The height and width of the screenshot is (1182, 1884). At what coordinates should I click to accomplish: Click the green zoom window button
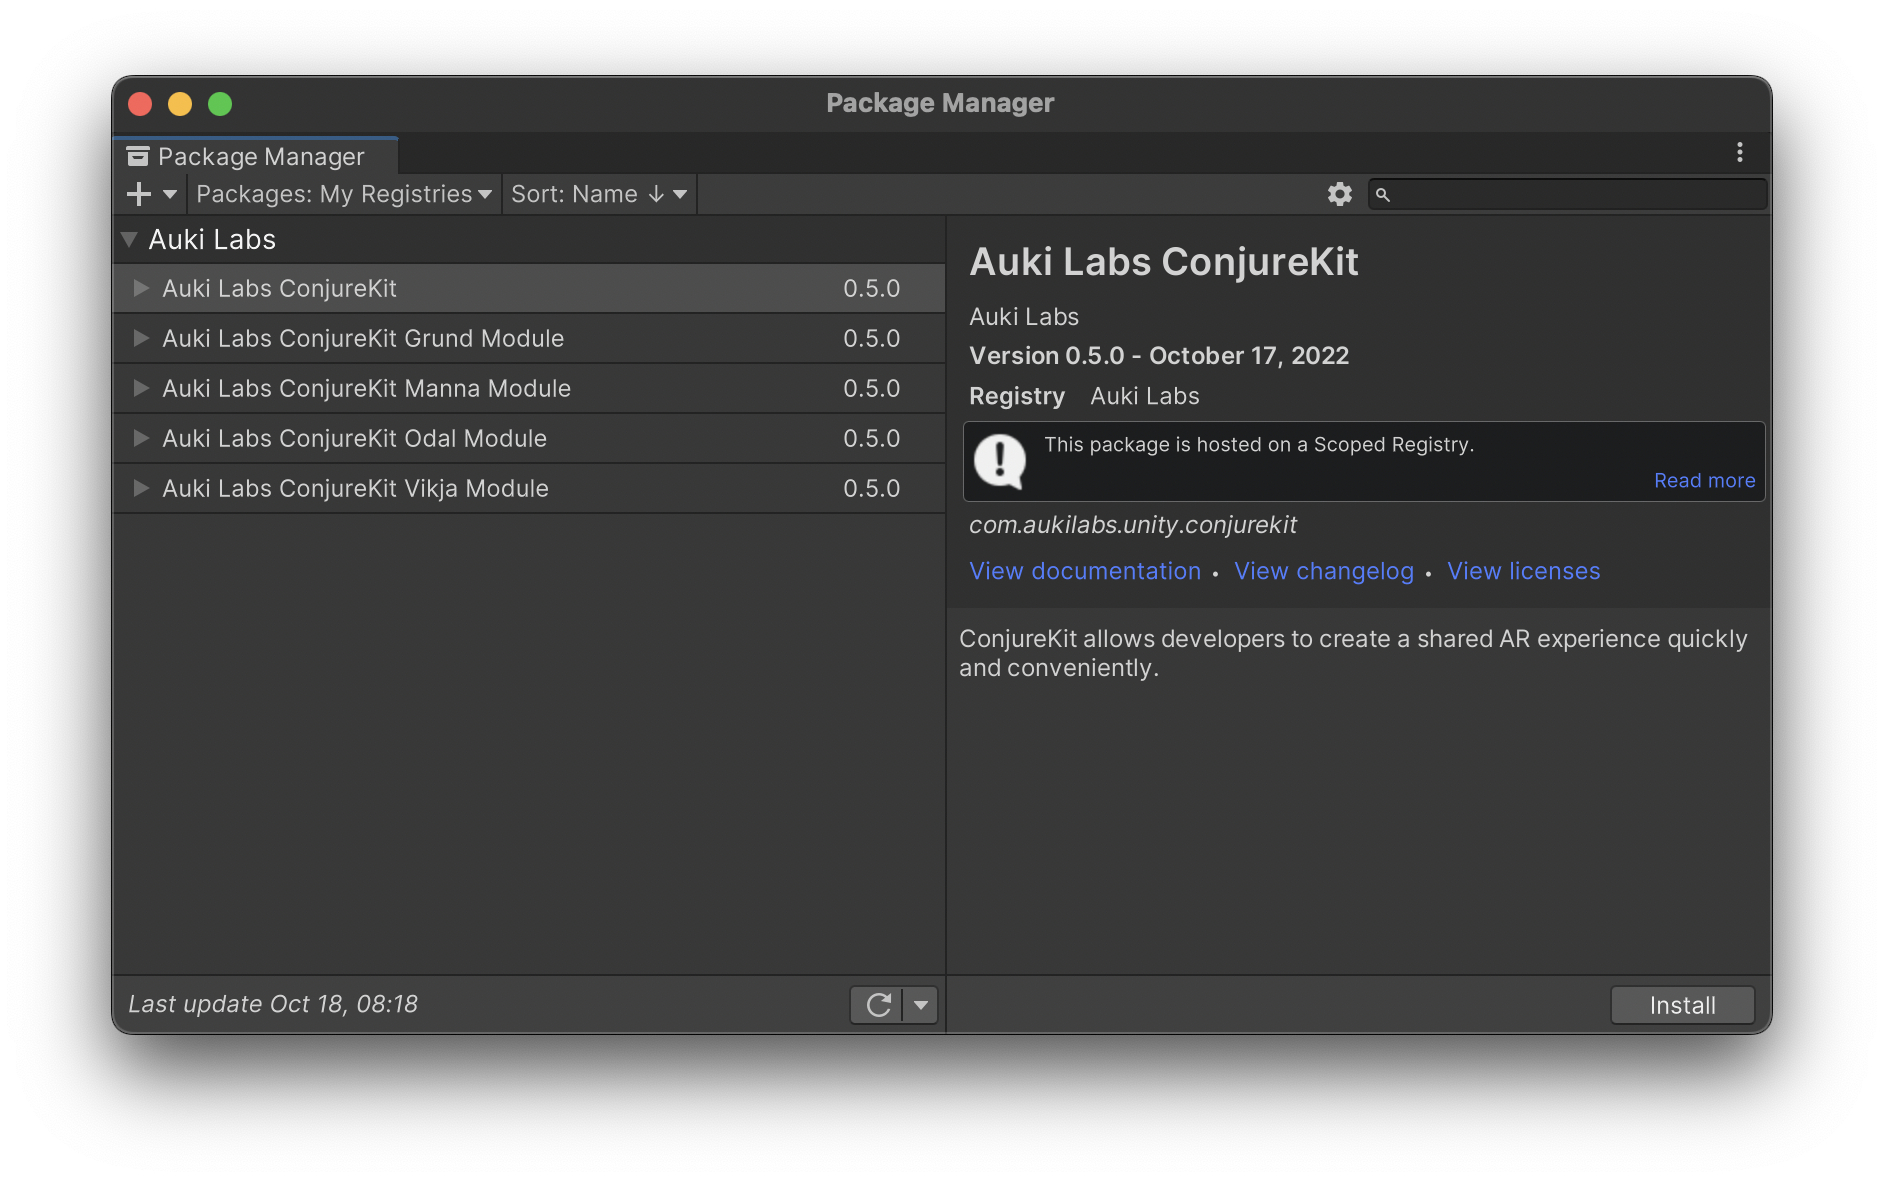click(220, 104)
